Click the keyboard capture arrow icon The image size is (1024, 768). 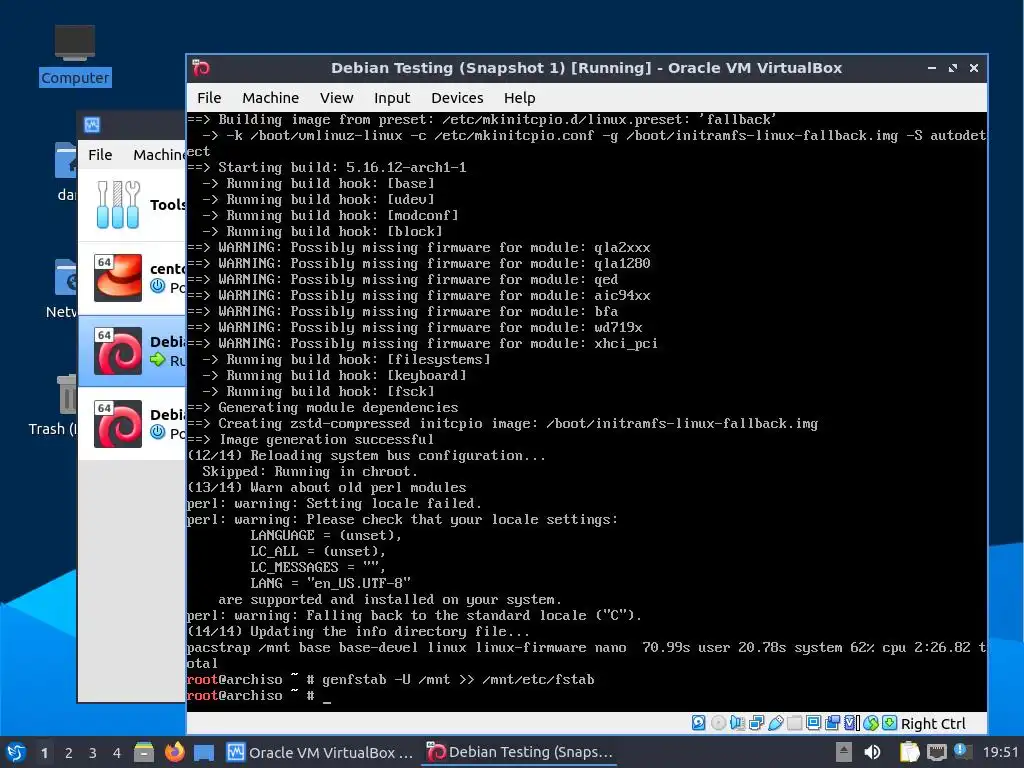point(889,723)
